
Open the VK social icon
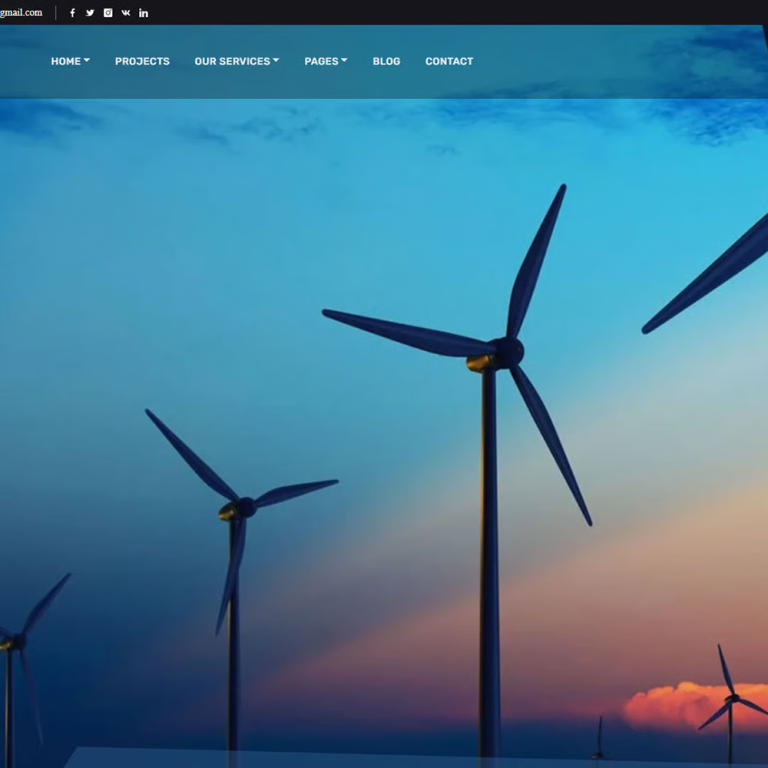click(126, 13)
